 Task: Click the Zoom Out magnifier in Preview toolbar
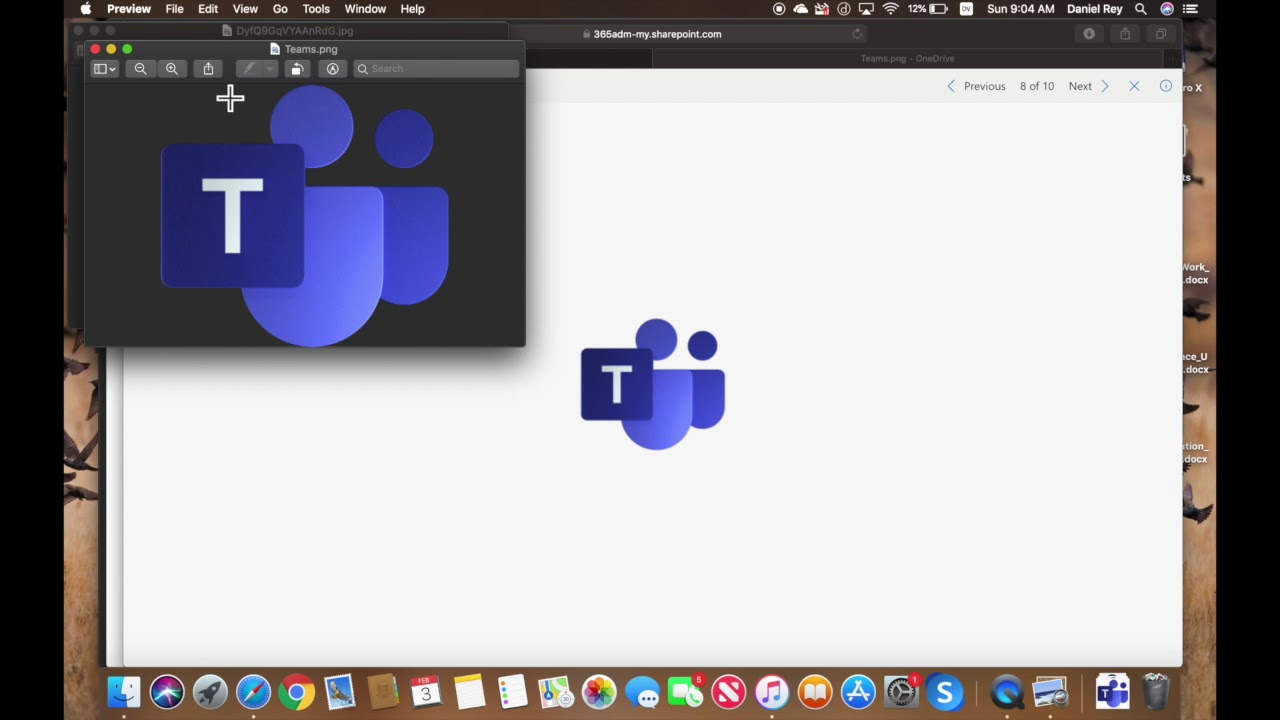[x=140, y=69]
